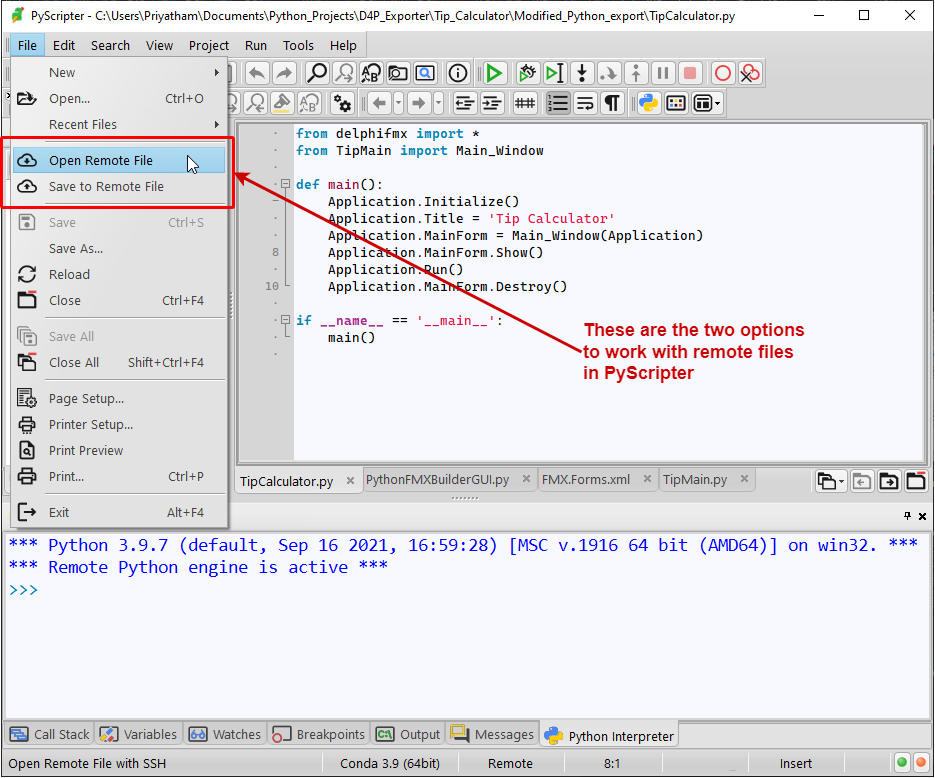The height and width of the screenshot is (778, 935).
Task: Click the Abort Debugging circle icon
Action: (723, 73)
